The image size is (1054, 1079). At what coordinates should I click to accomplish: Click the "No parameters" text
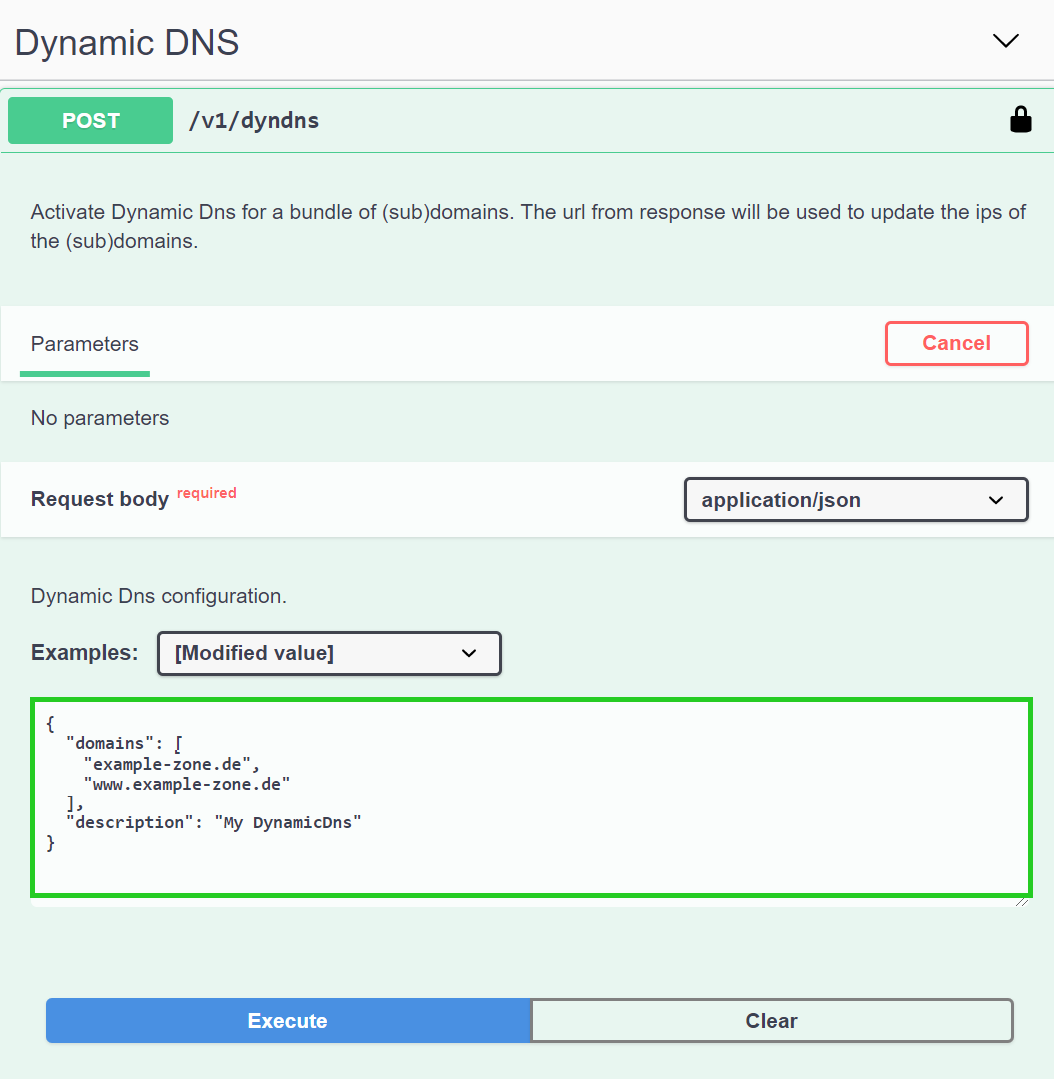point(100,418)
